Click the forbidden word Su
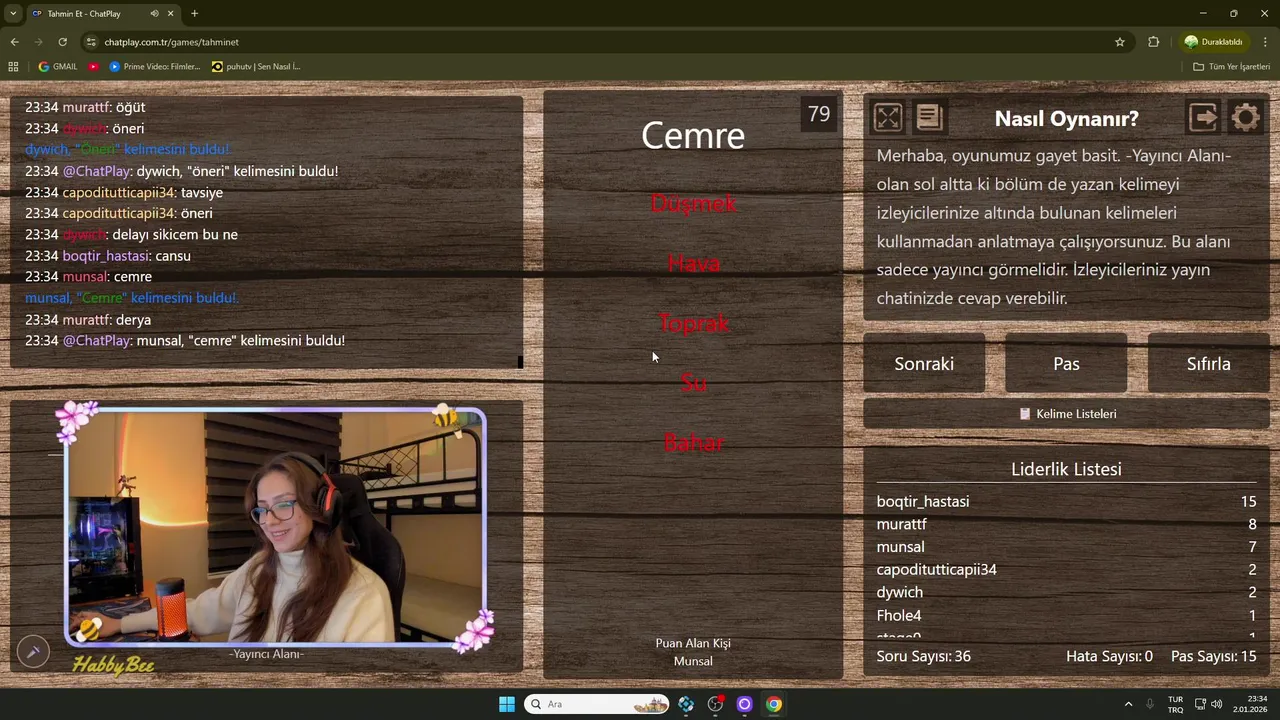 click(693, 383)
